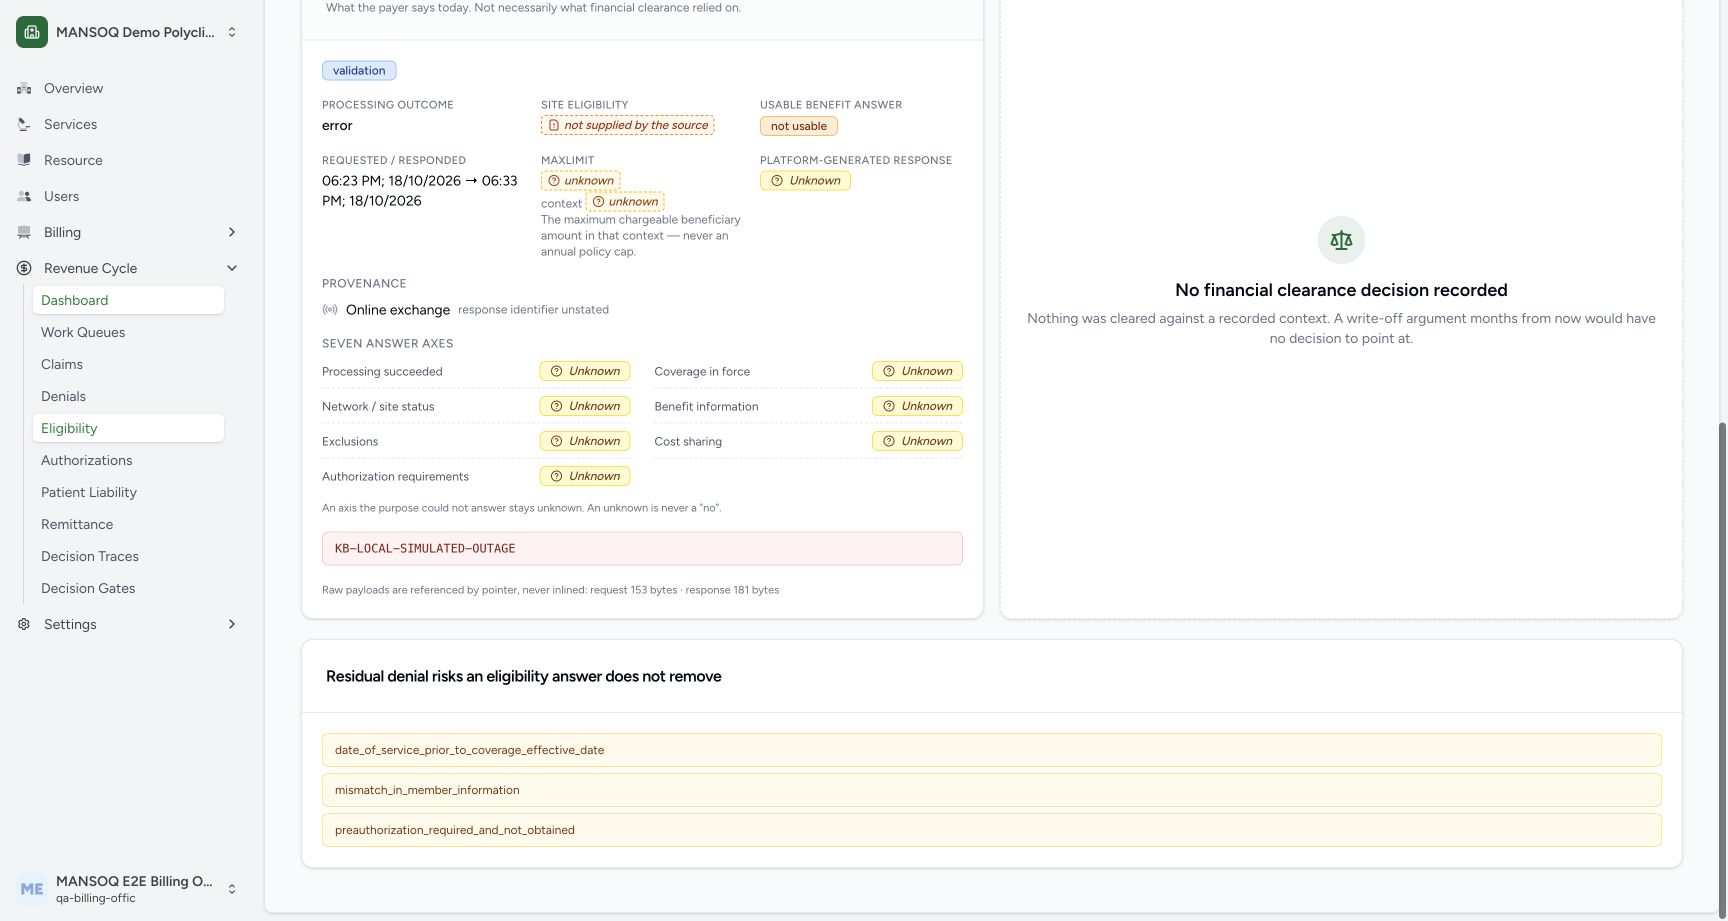Expand the Billing menu chevron
Screen dimensions: 1728x921
(x=232, y=232)
